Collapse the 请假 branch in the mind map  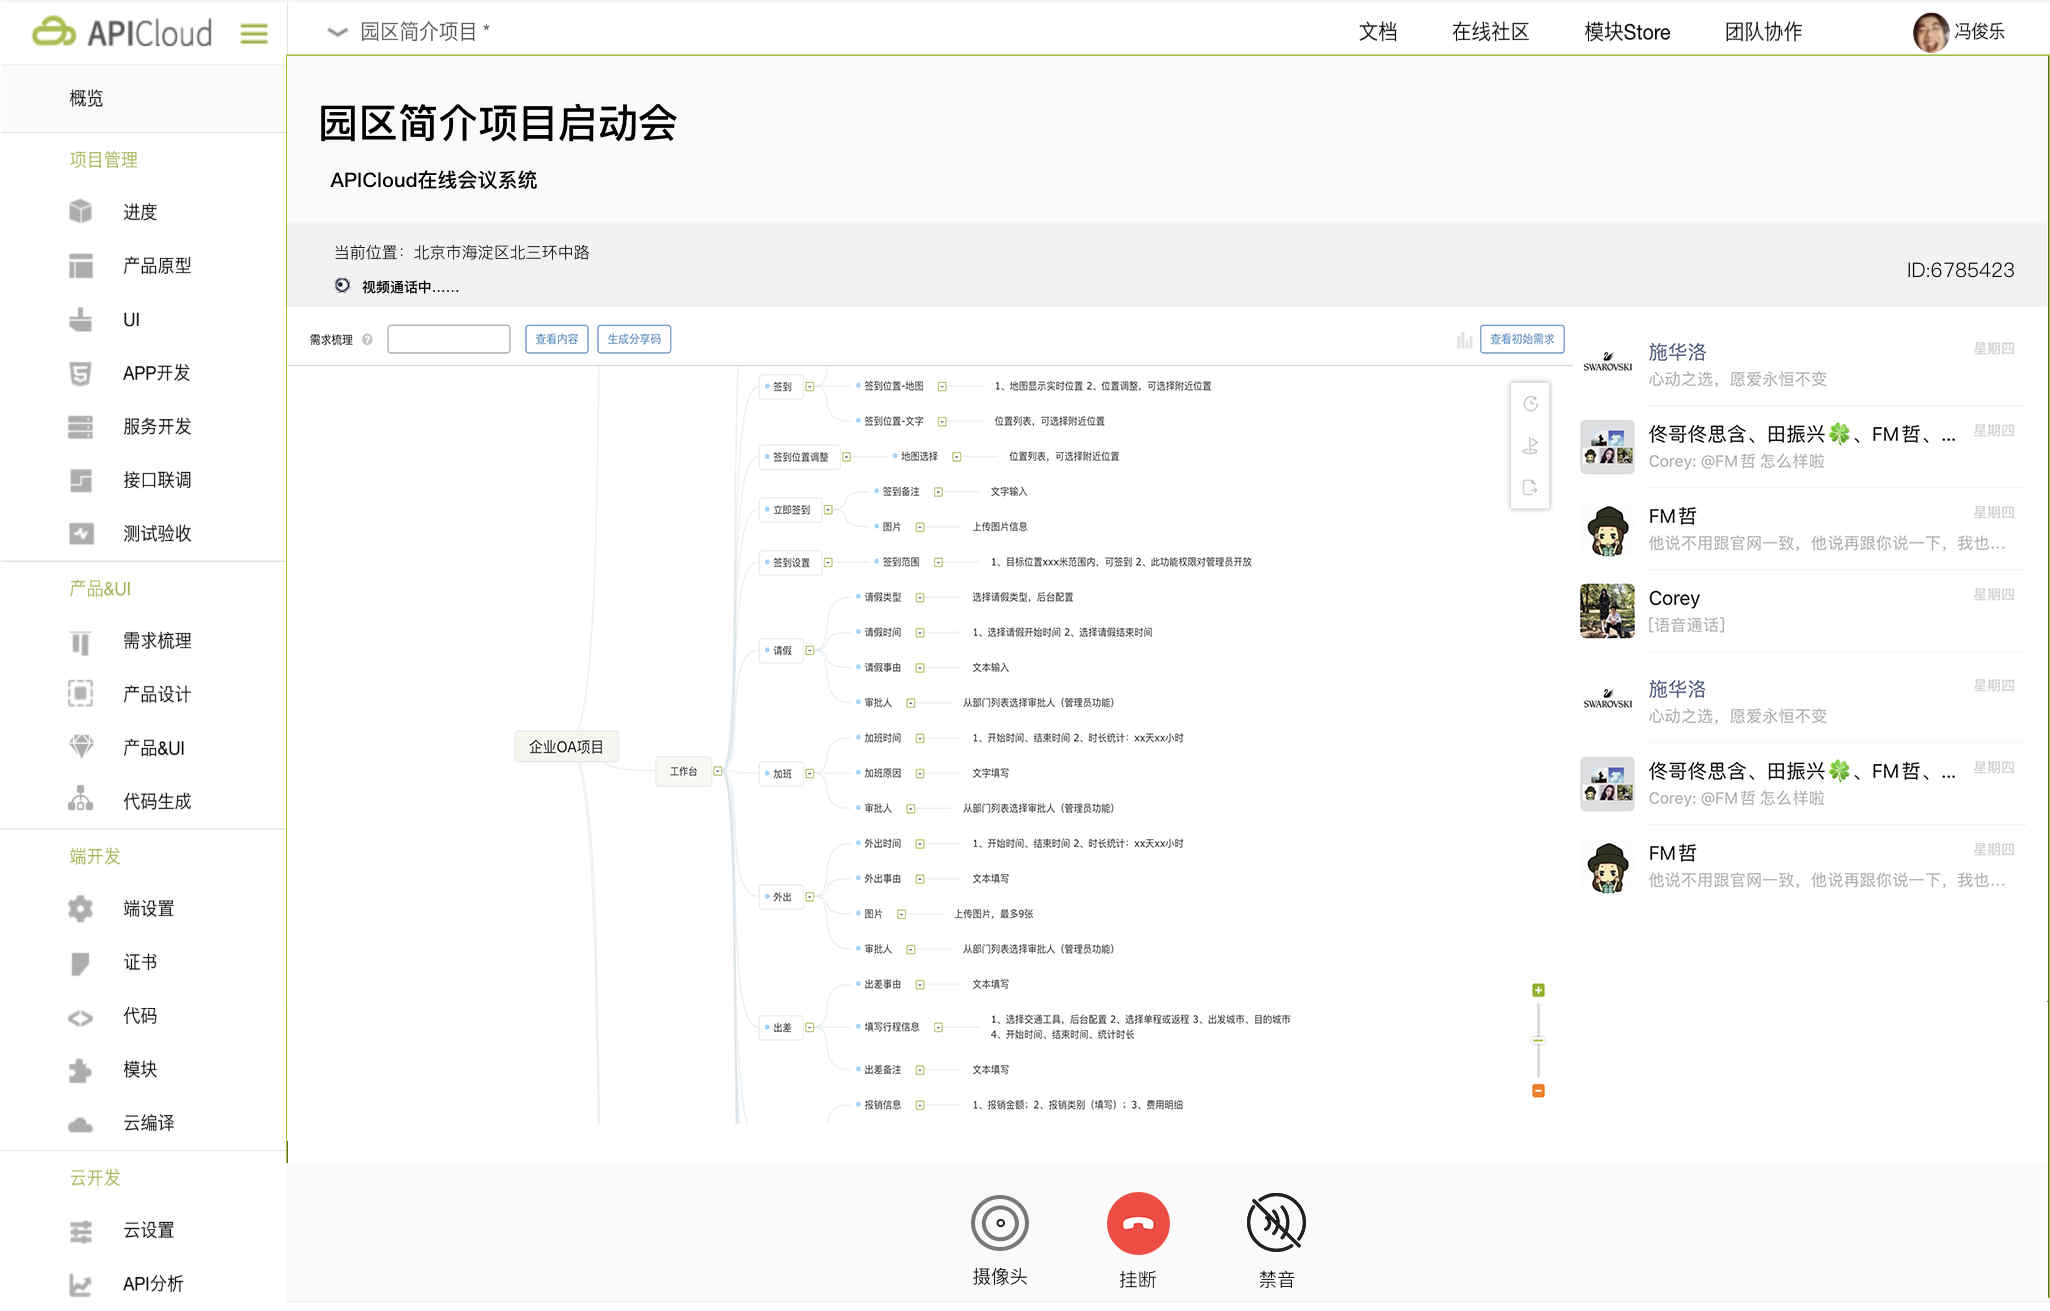(x=809, y=650)
